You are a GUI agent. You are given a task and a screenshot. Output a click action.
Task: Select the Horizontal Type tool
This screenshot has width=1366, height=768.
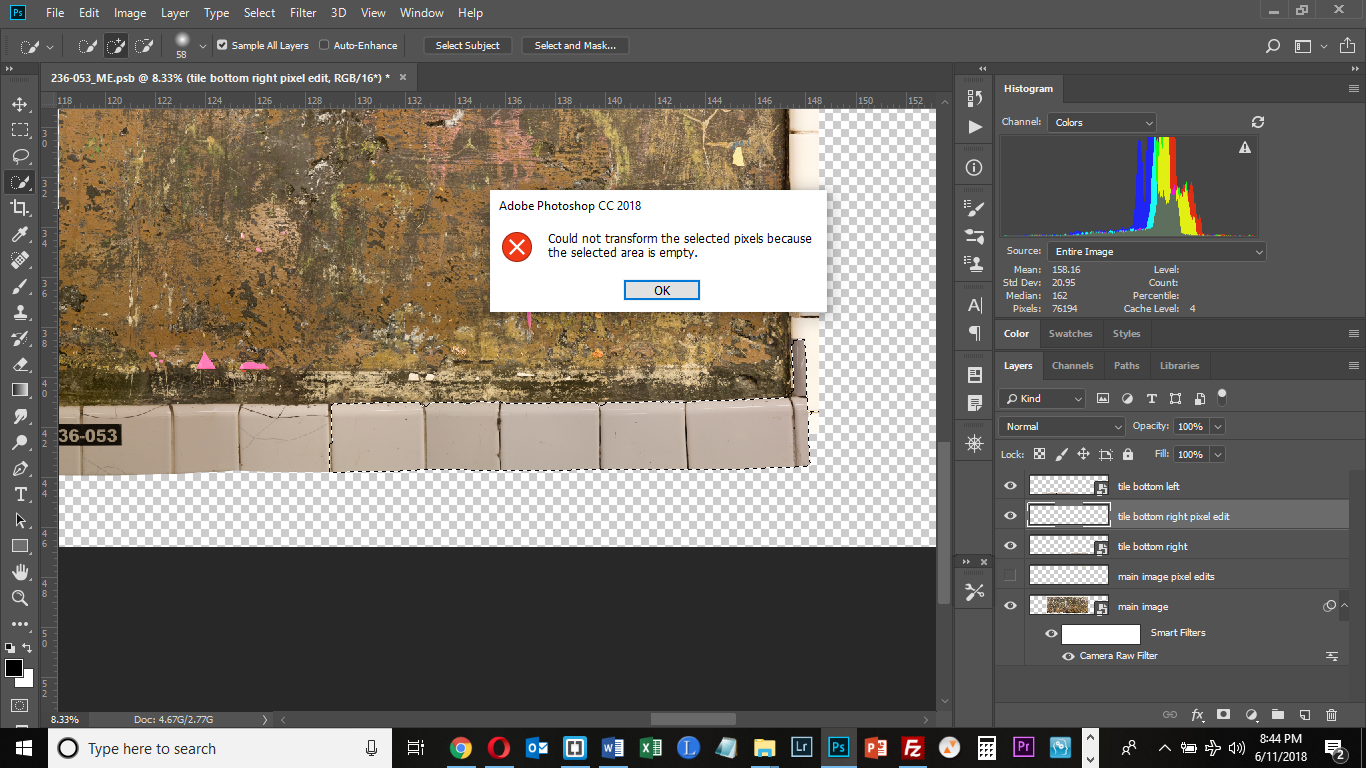coord(20,494)
